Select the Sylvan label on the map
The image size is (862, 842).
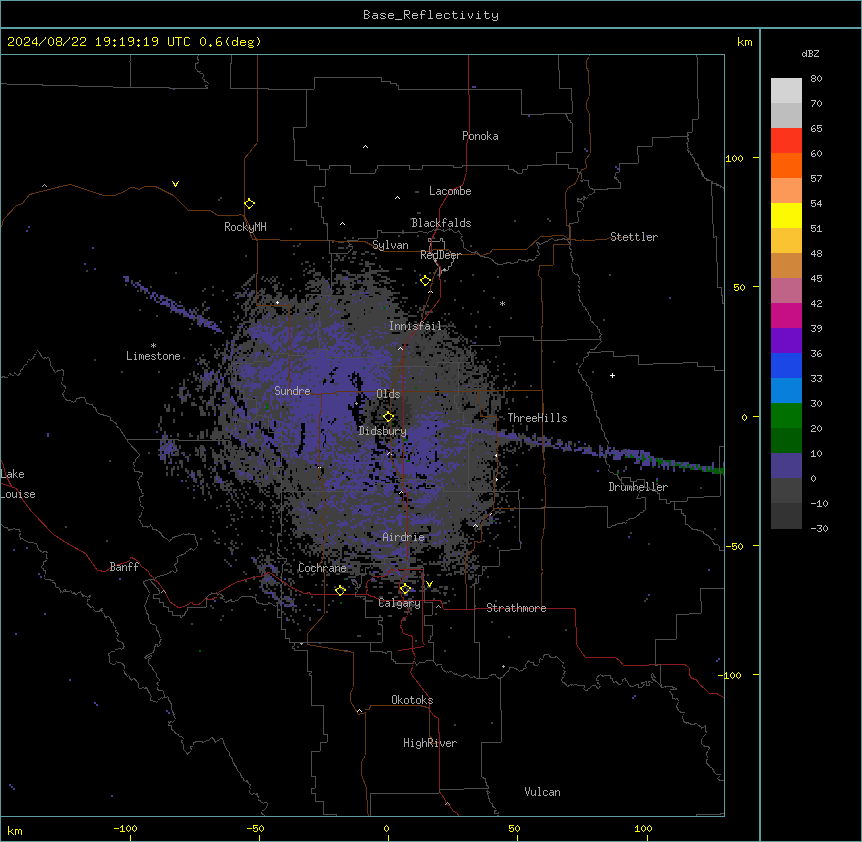coord(390,245)
